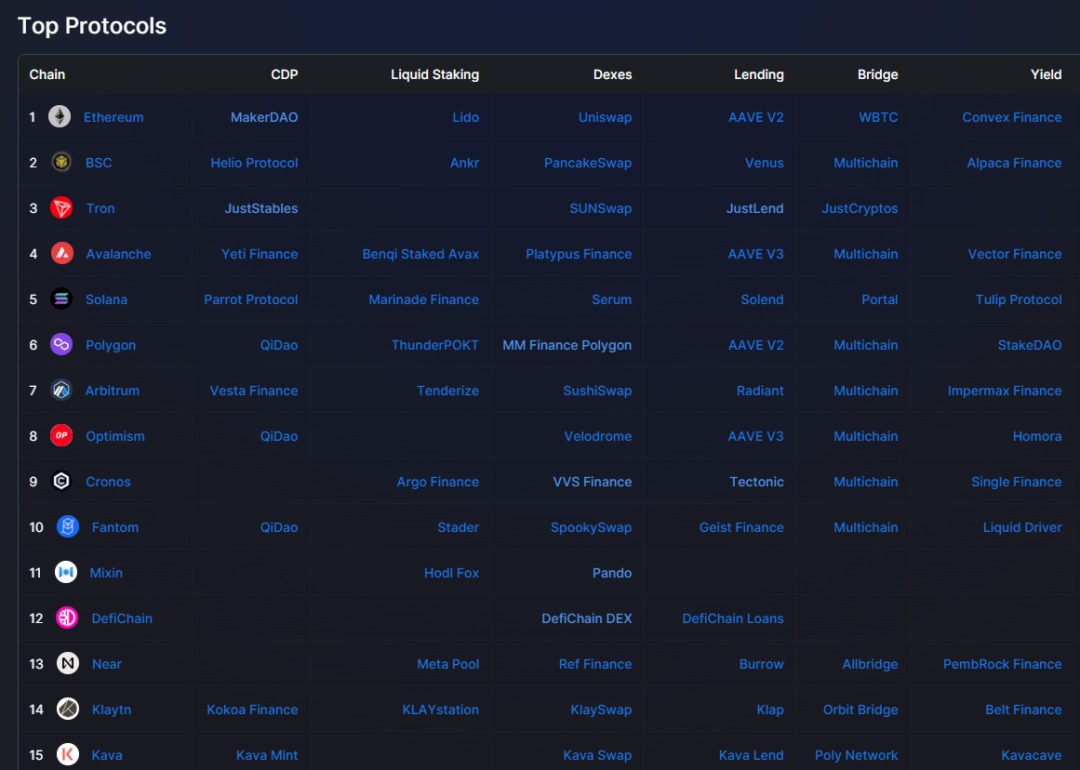Open the Solana chain logo icon

(x=62, y=299)
